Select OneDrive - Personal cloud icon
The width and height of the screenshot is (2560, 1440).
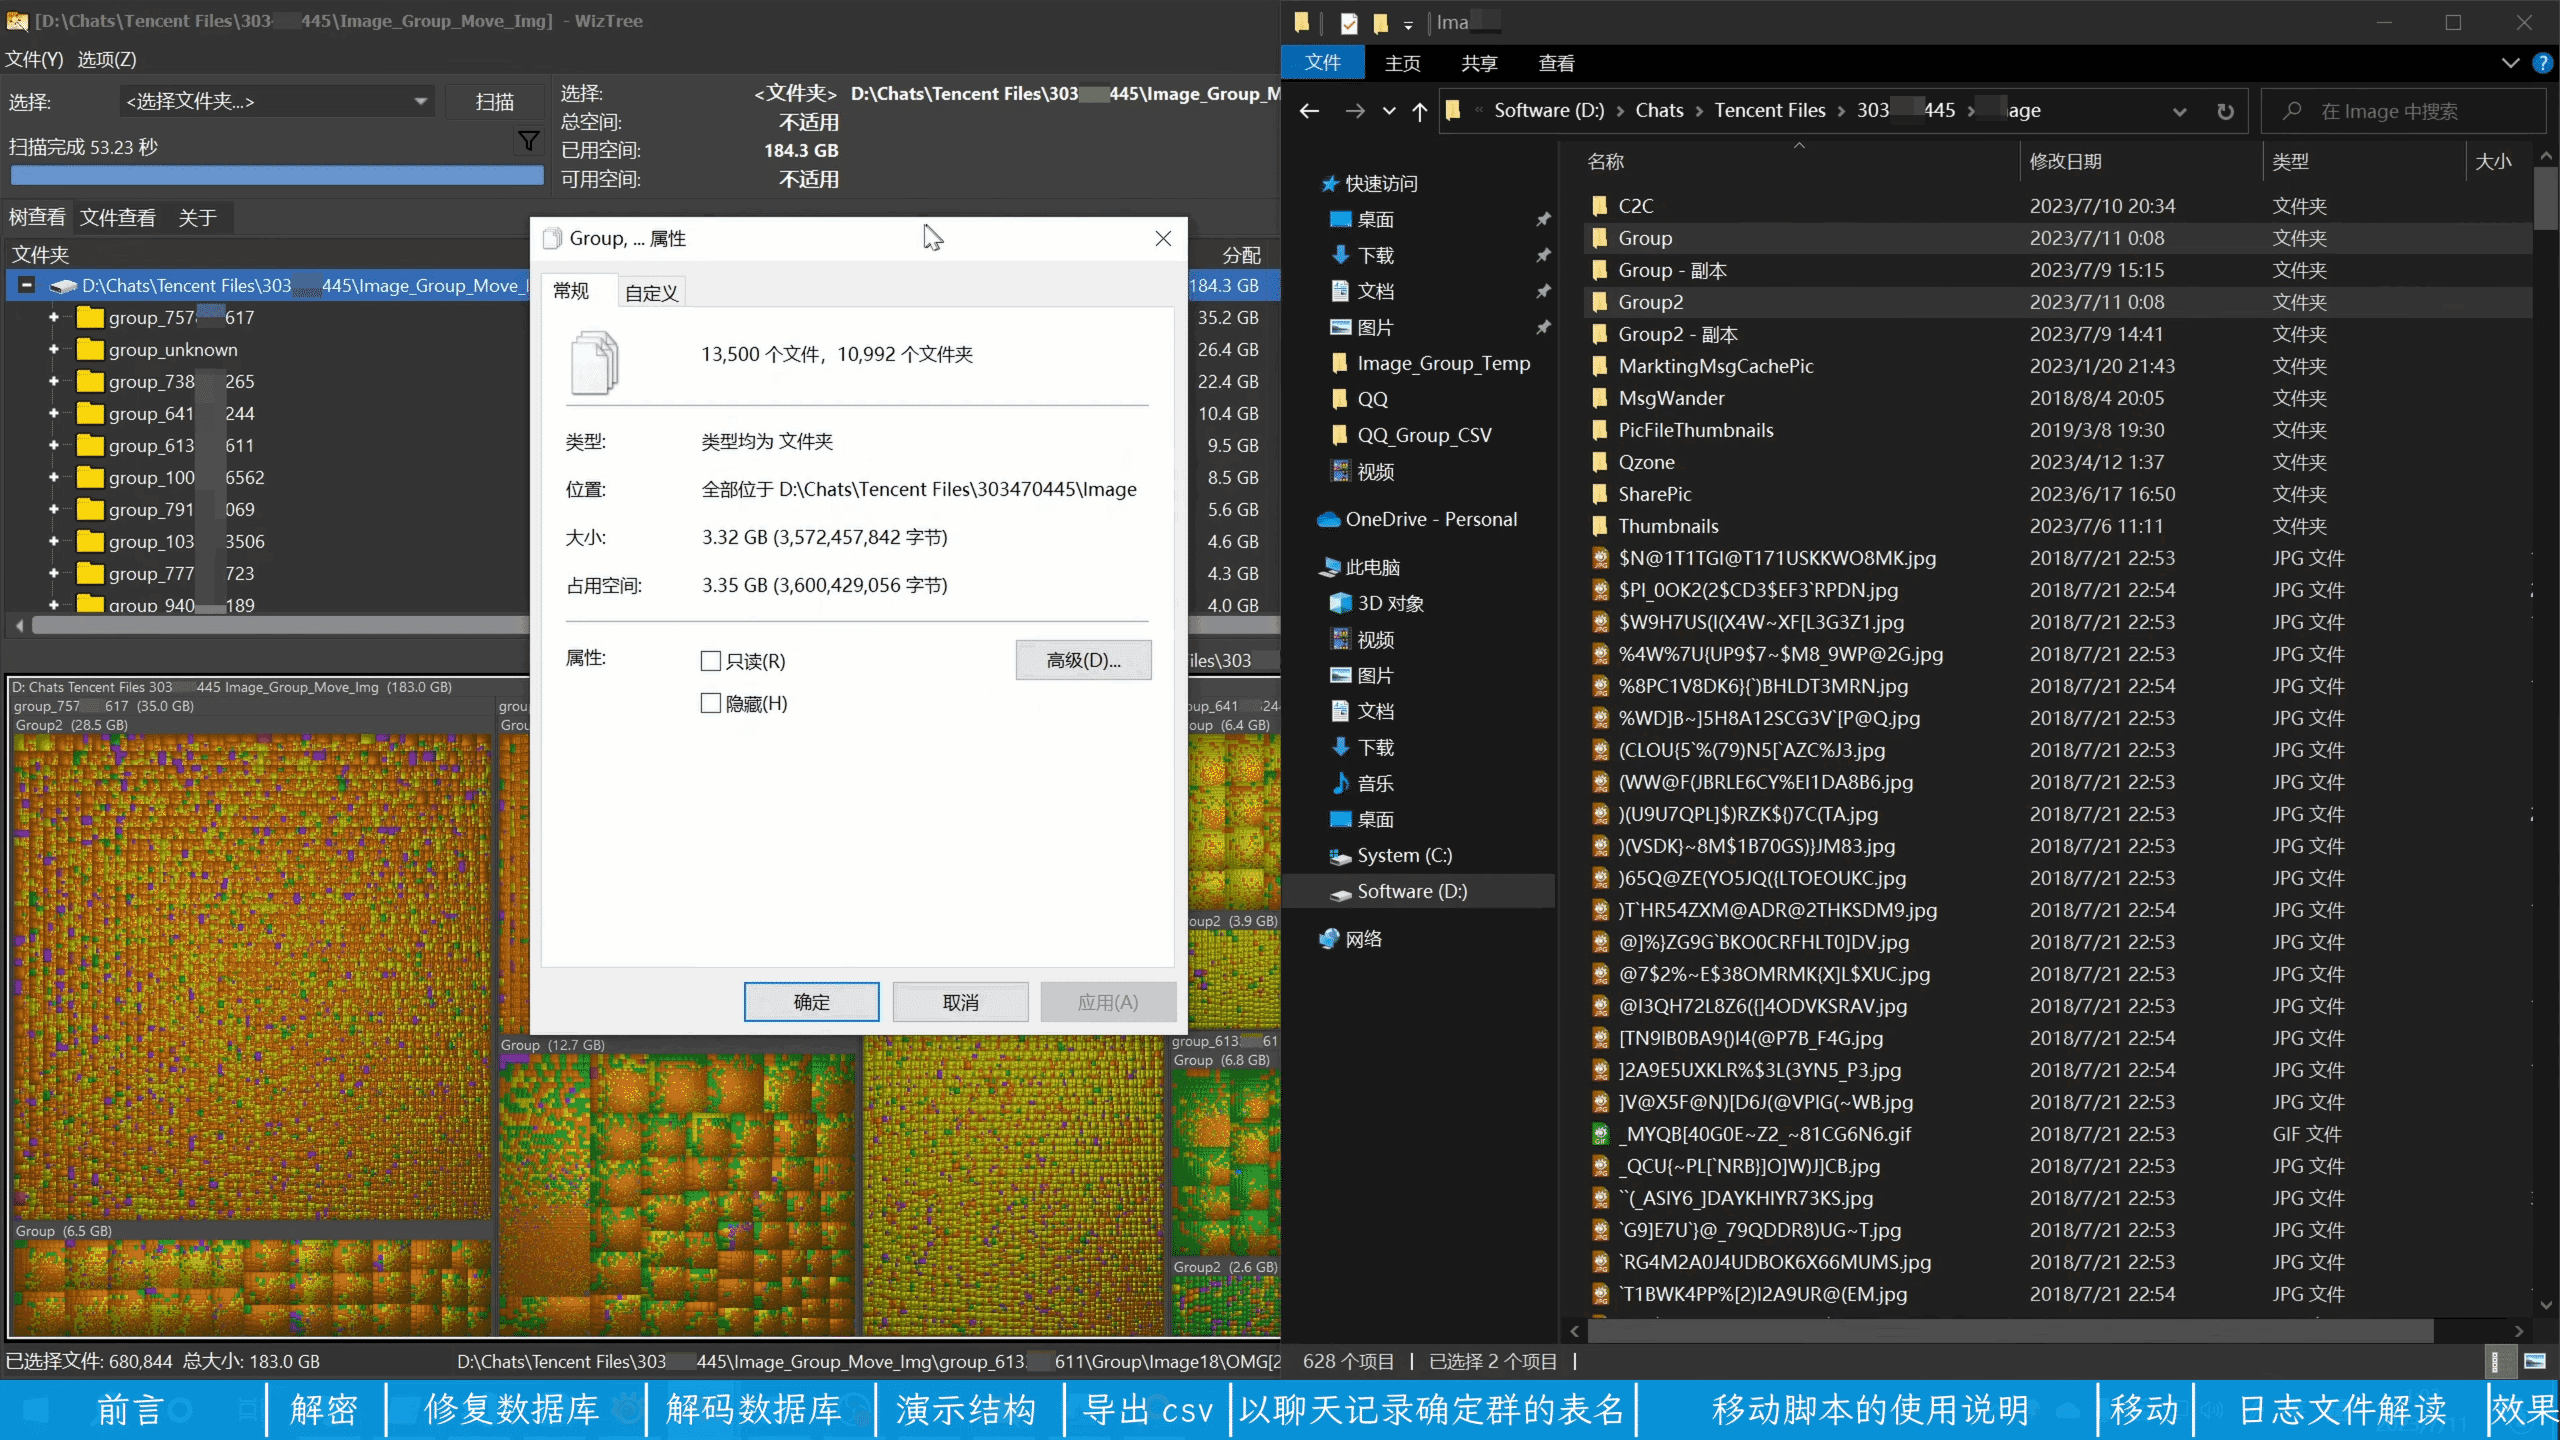[1329, 519]
